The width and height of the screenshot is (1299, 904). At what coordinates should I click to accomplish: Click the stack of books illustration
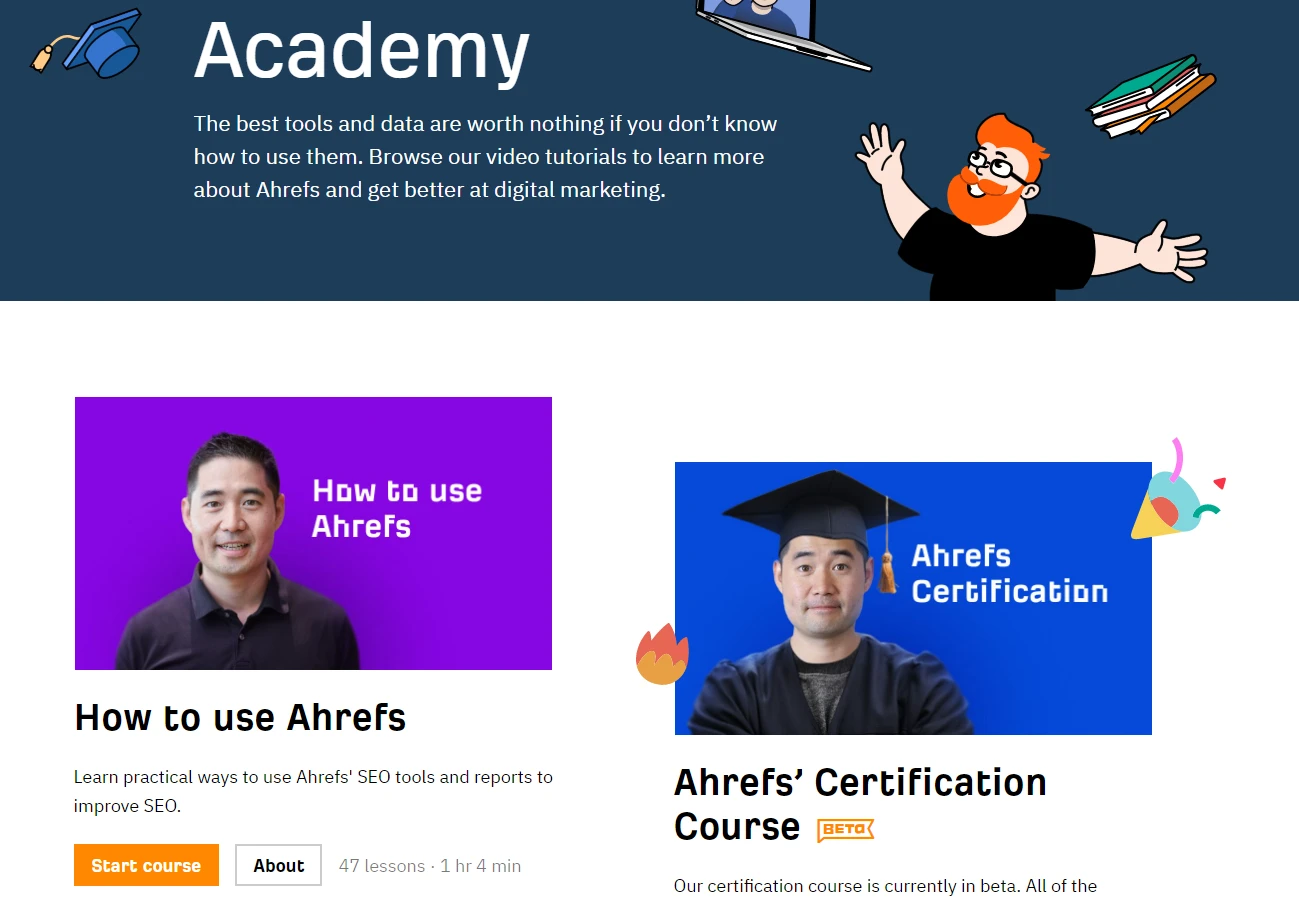coord(1152,97)
